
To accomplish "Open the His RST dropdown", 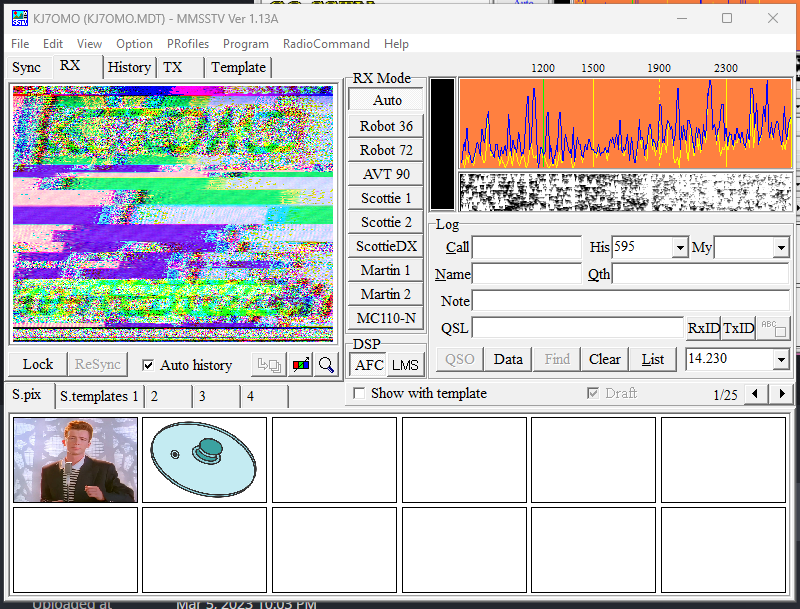I will click(x=680, y=247).
